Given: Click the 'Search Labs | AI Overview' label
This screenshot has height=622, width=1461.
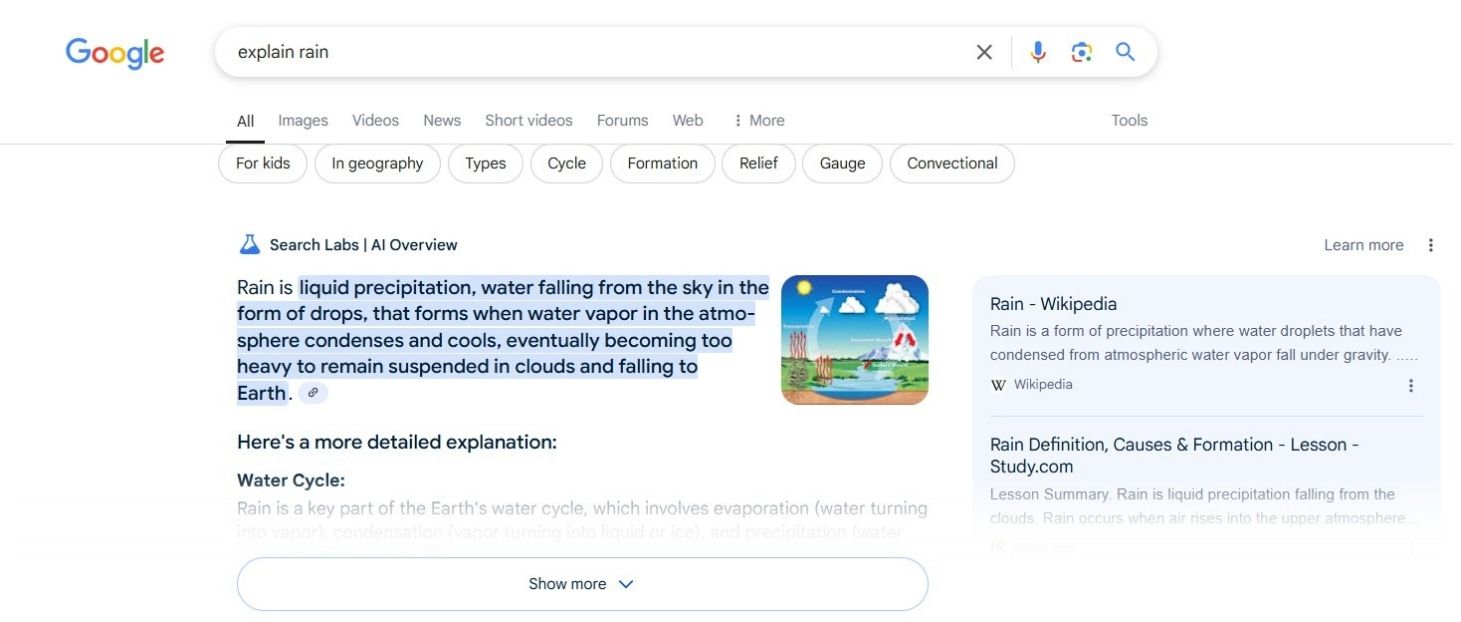Looking at the screenshot, I should pyautogui.click(x=363, y=245).
